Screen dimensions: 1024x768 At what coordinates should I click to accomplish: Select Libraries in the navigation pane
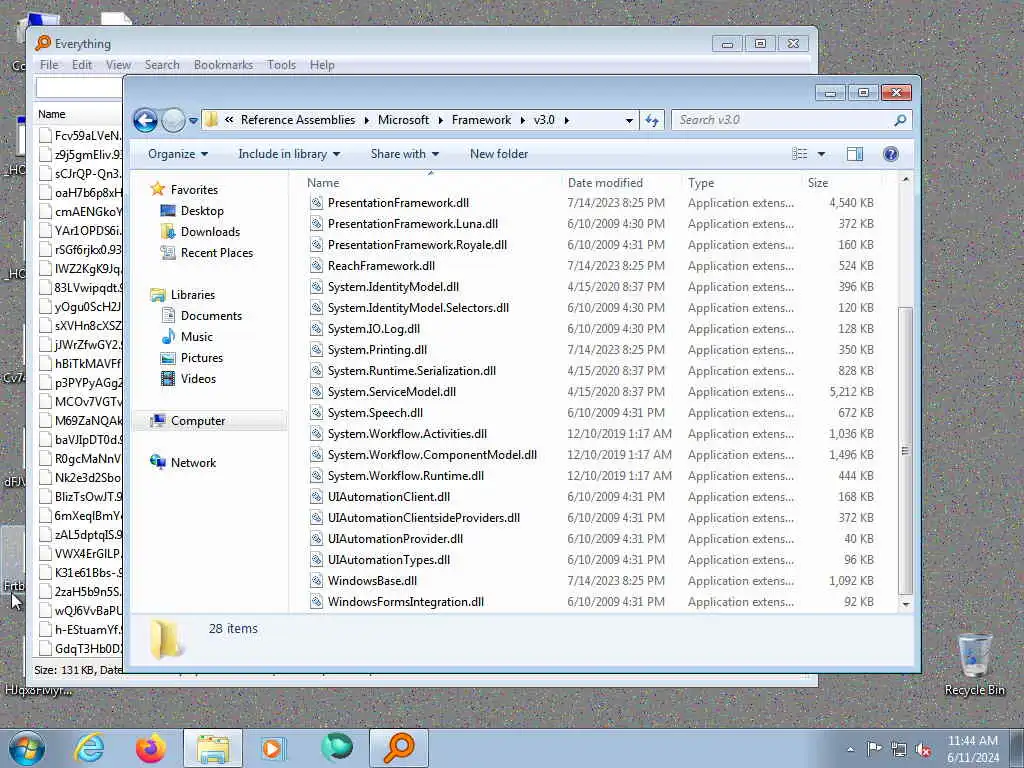pos(193,295)
